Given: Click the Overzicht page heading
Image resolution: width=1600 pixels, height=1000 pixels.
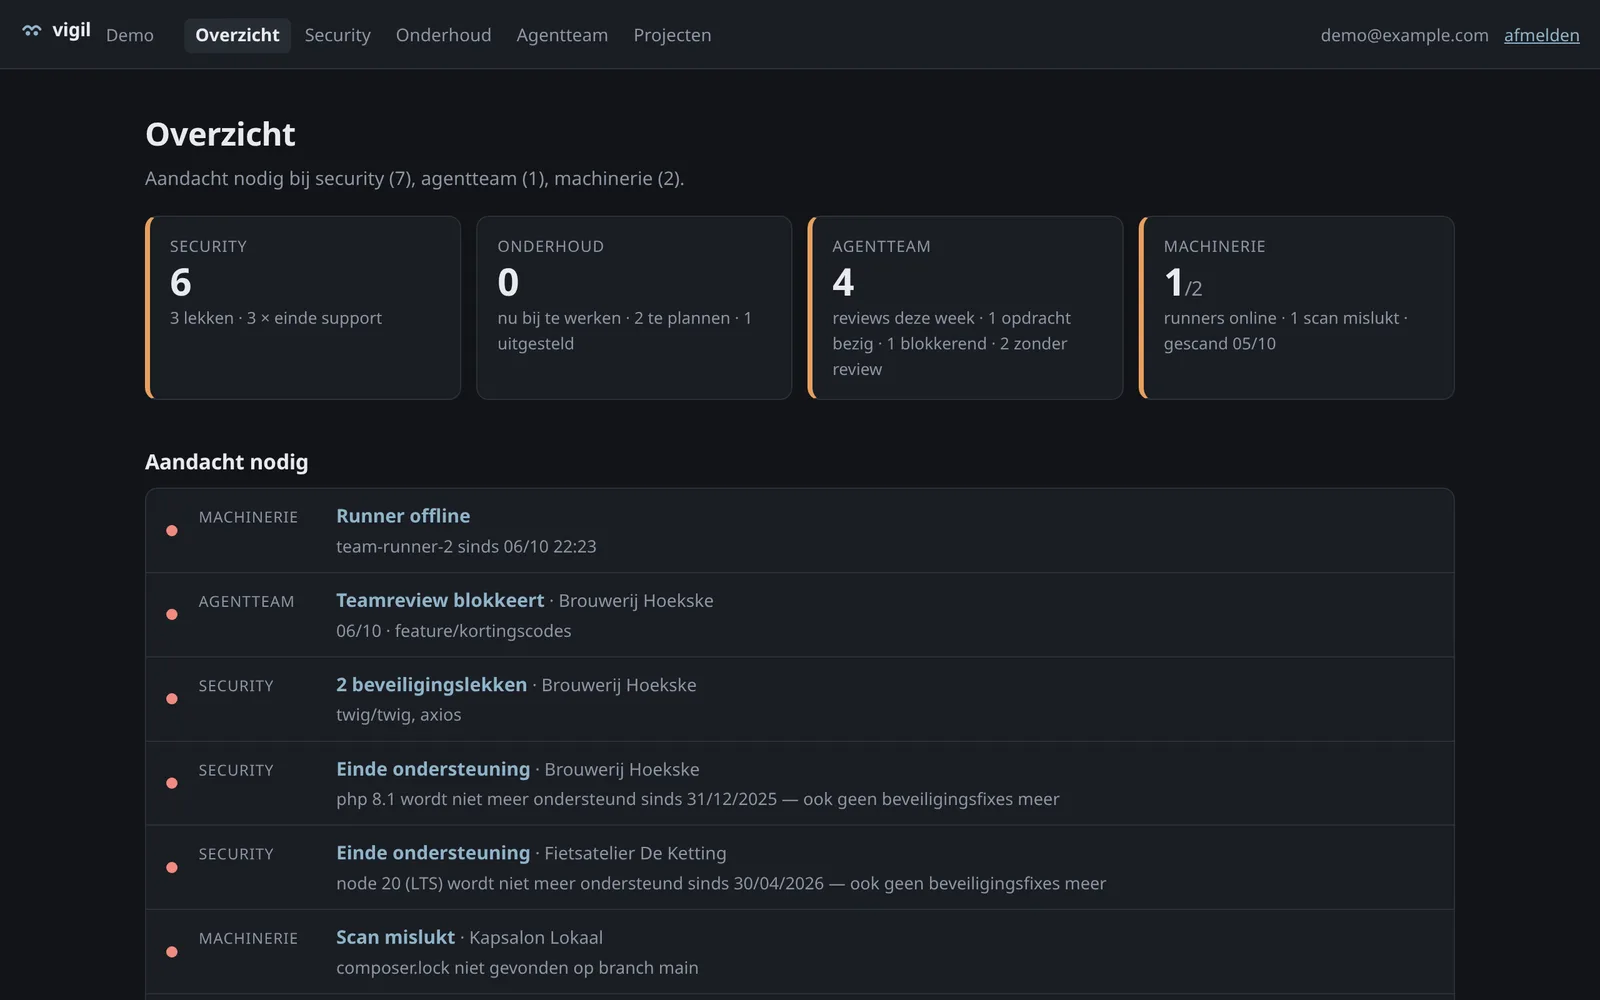Looking at the screenshot, I should point(220,134).
